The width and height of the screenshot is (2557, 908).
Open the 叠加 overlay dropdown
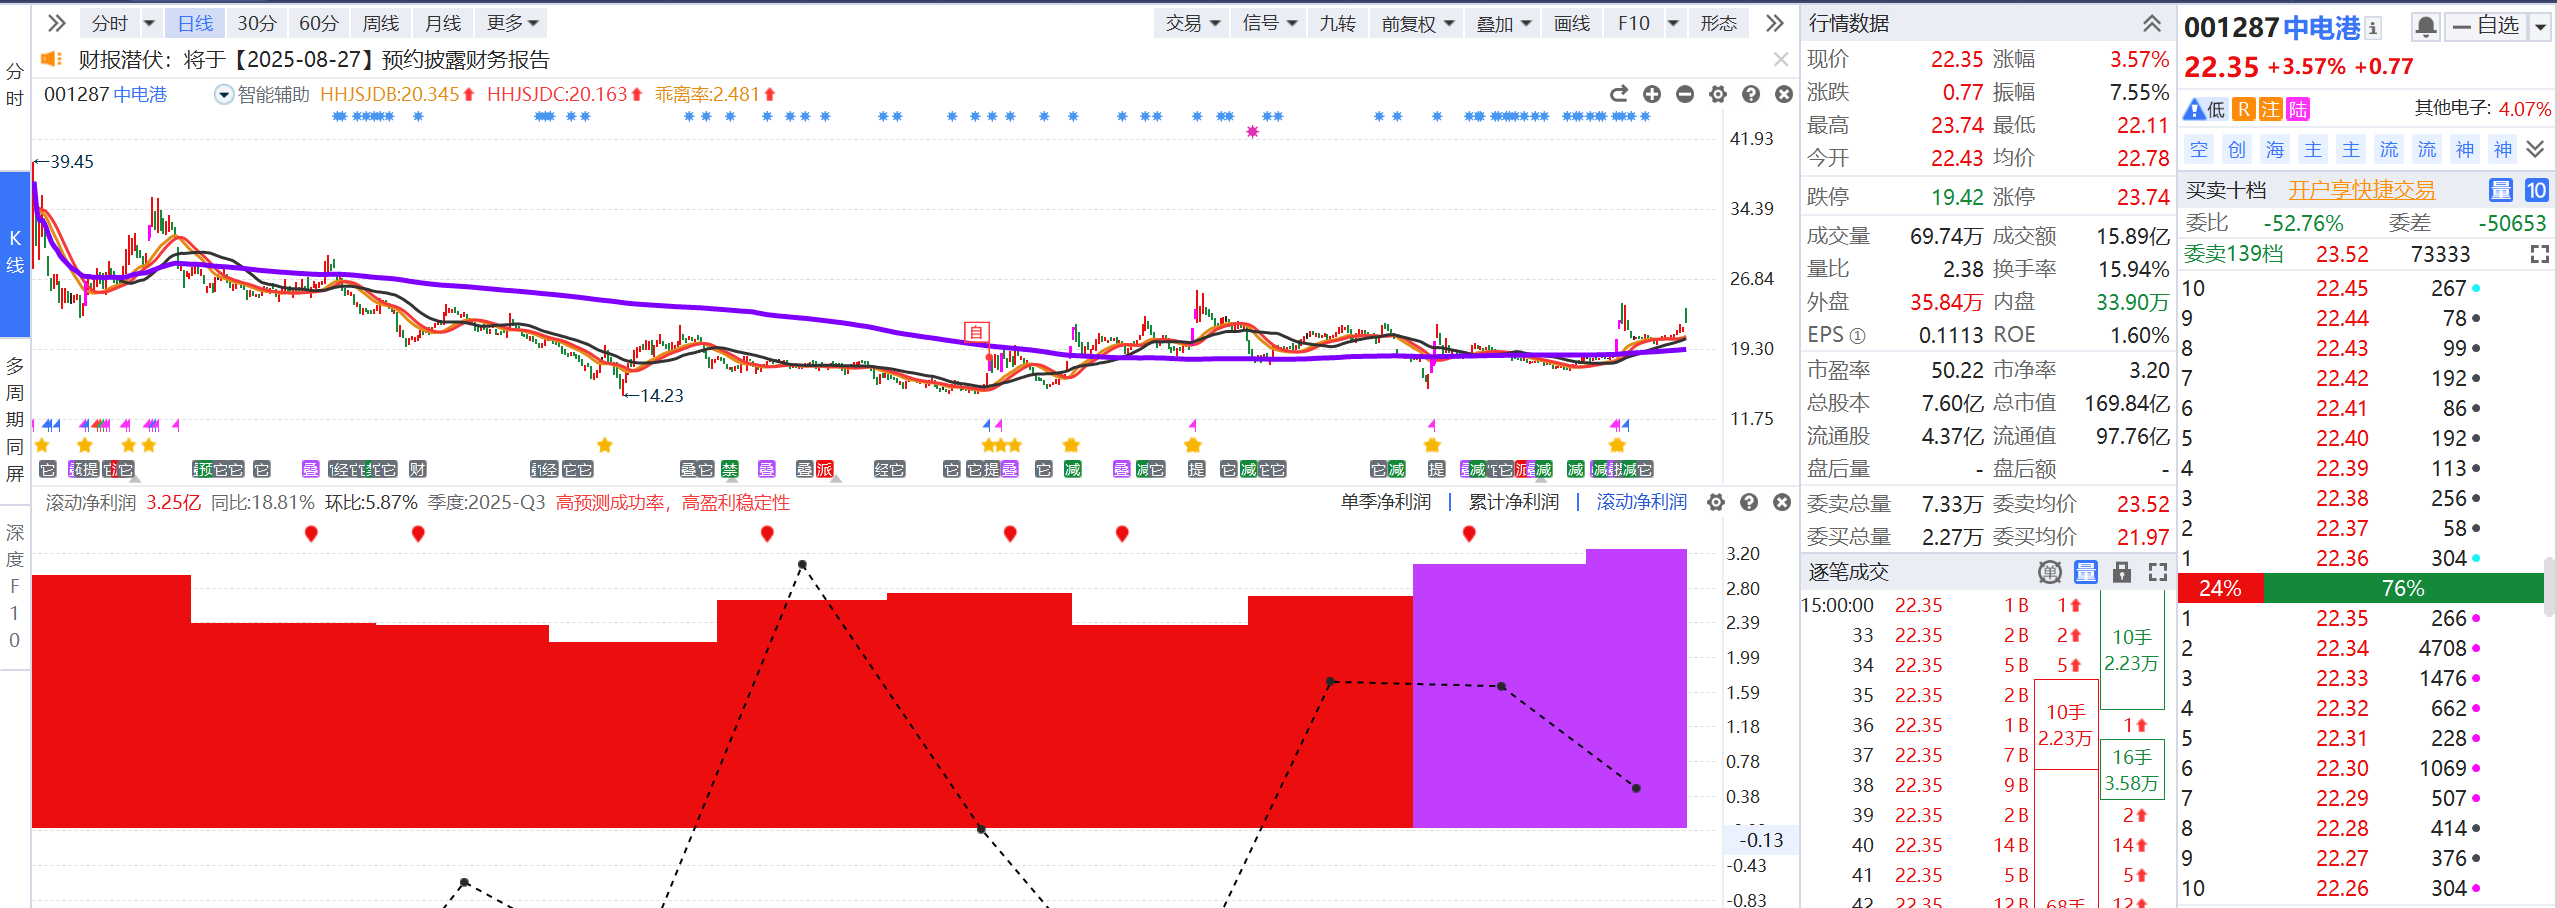click(1504, 23)
